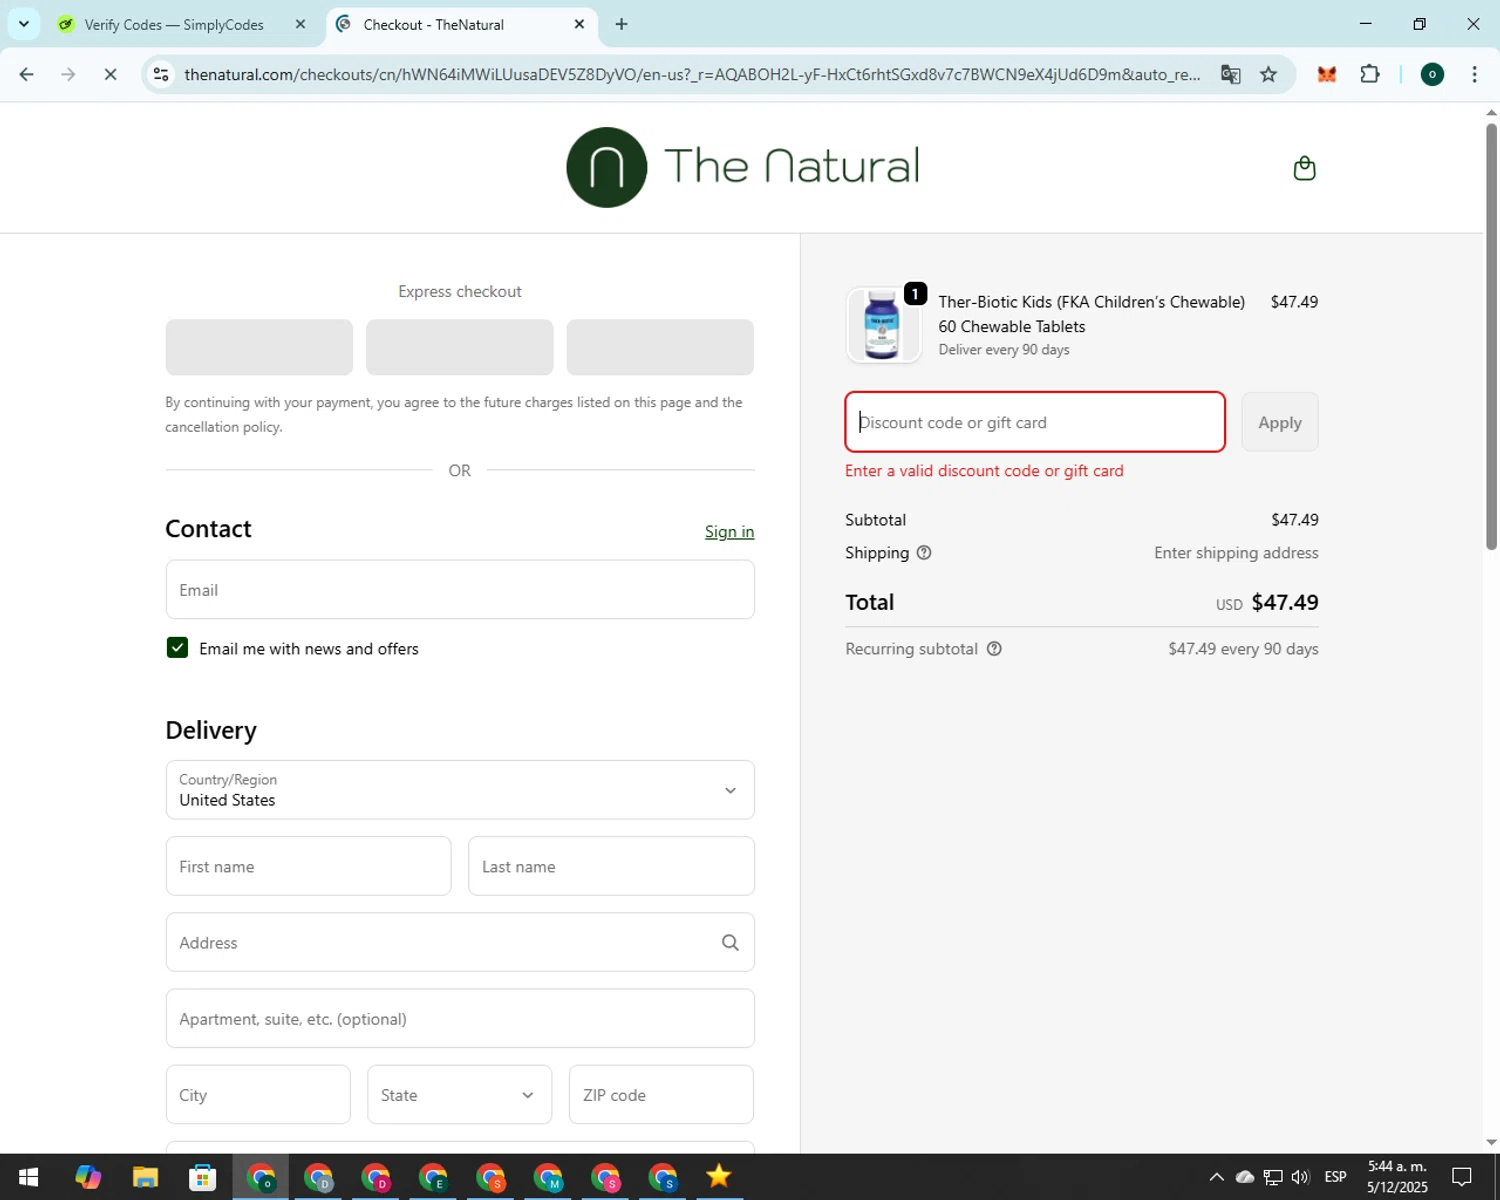1500x1200 pixels.
Task: Focus the Discount code or gift card field
Action: (x=1035, y=422)
